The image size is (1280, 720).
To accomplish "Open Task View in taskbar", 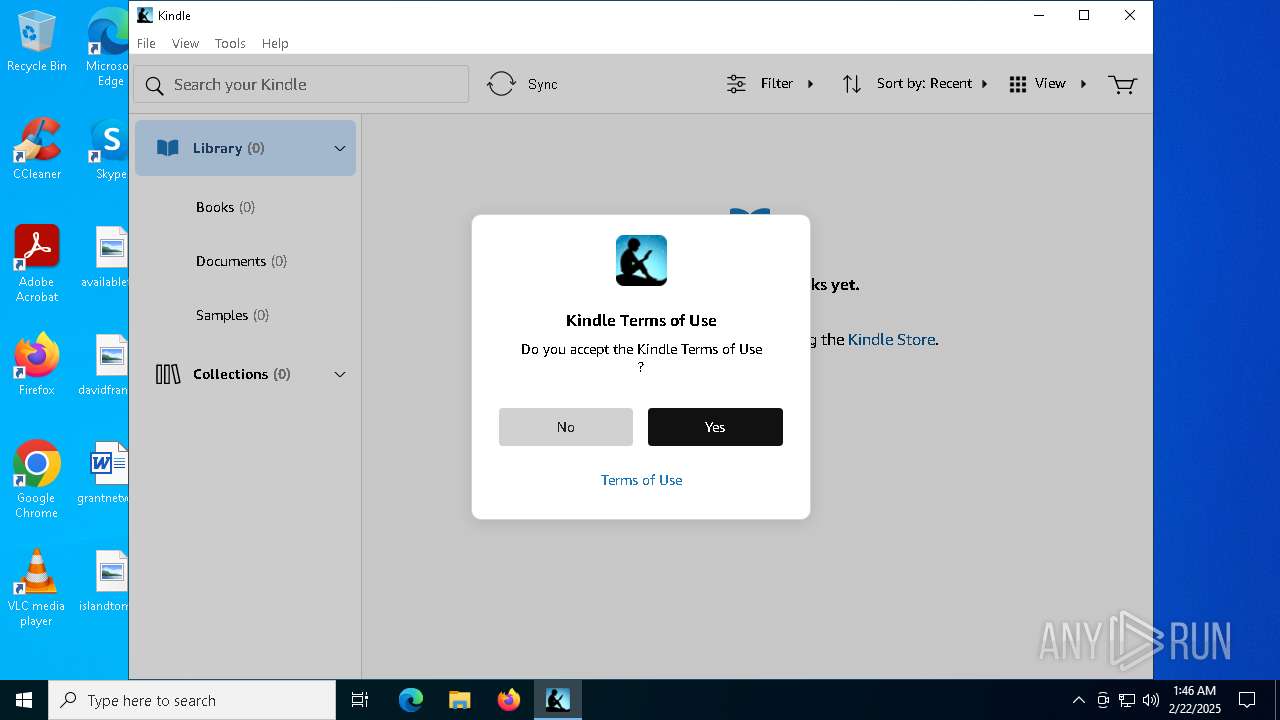I will pos(360,700).
